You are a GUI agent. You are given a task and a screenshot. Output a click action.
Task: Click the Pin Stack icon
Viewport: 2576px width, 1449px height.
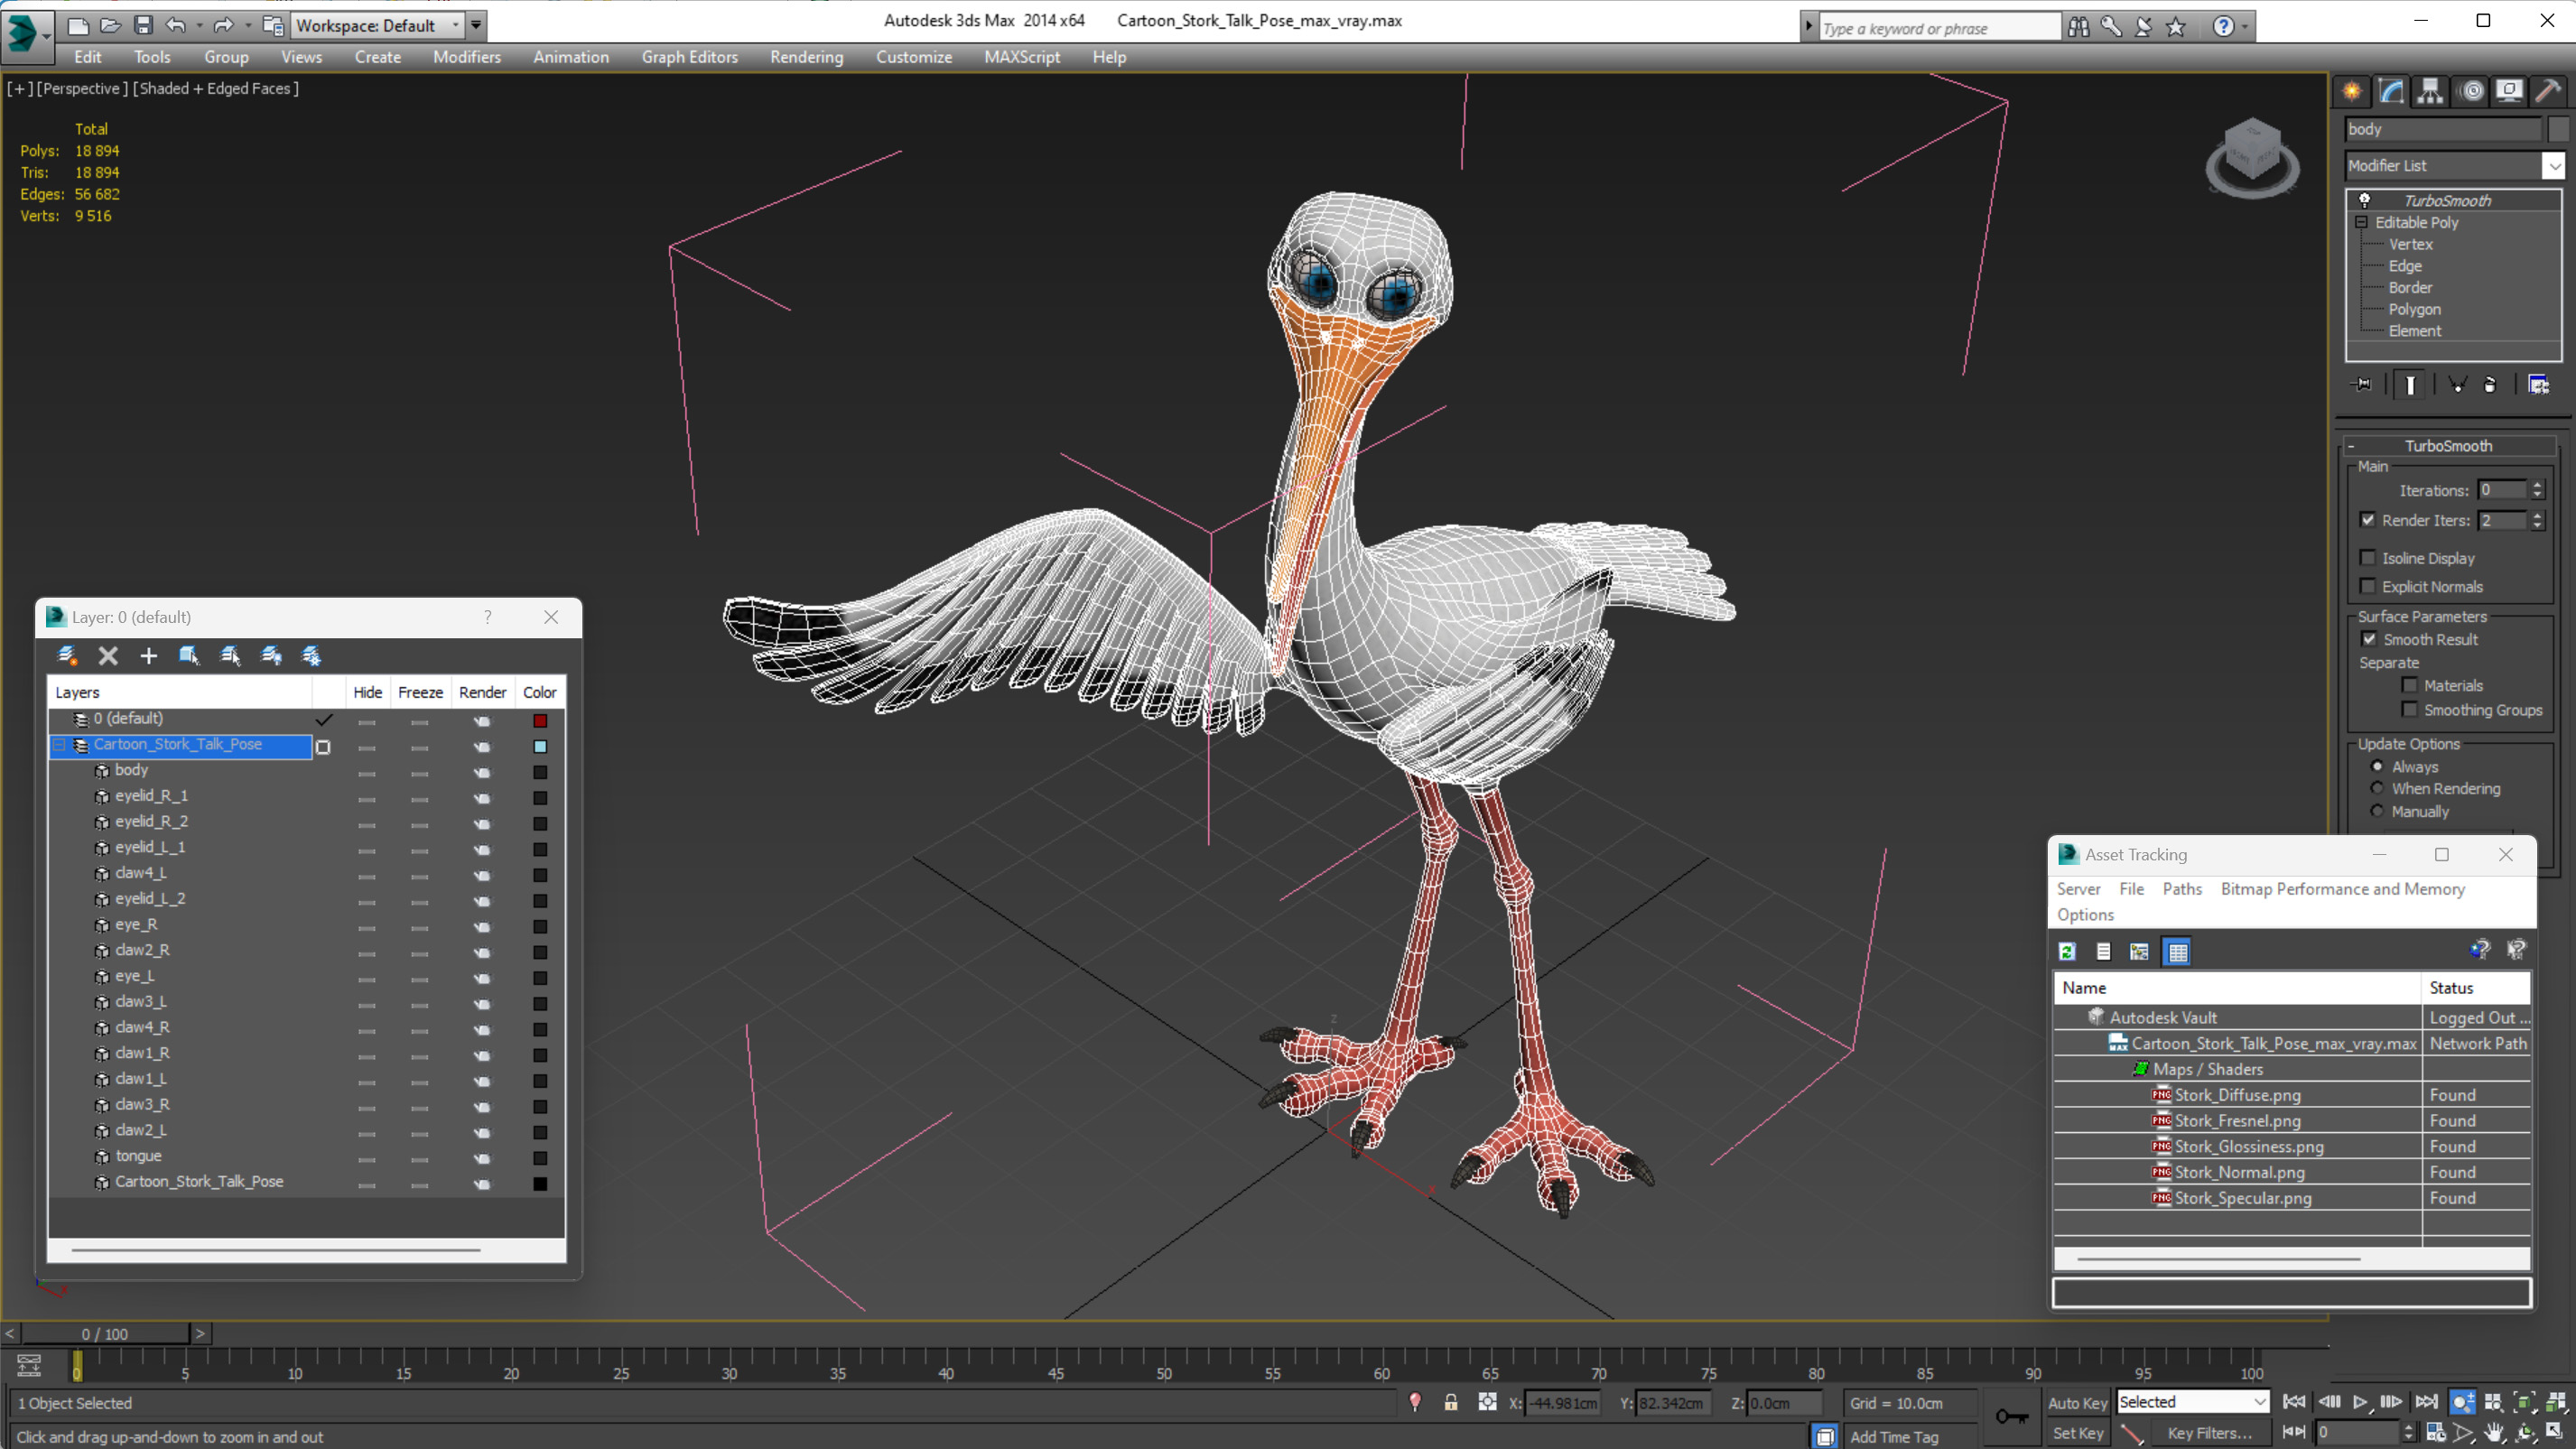2362,384
